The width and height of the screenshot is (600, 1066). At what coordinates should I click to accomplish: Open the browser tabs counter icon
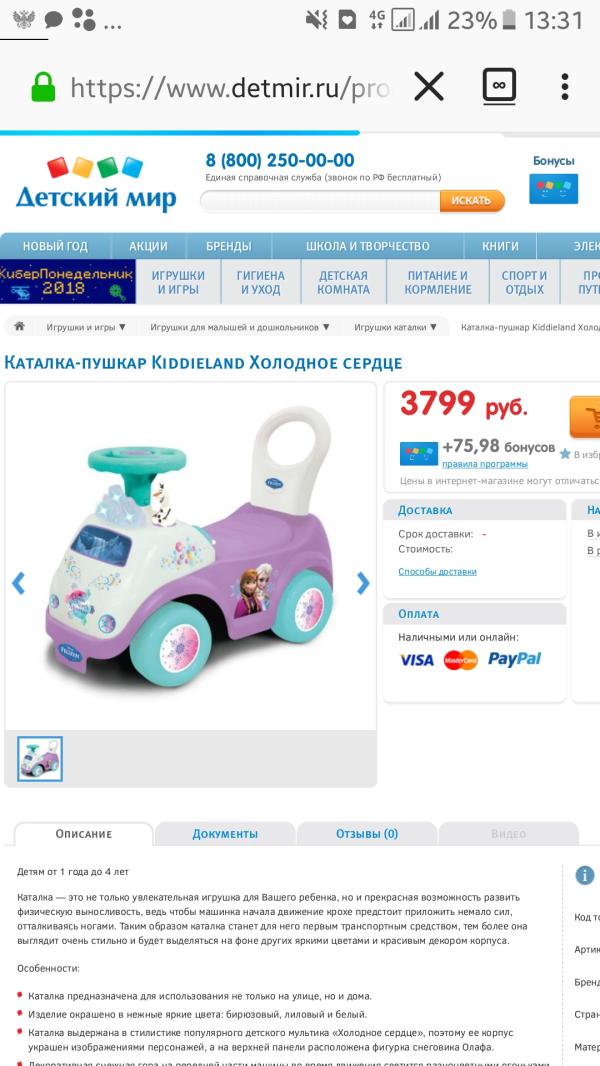pos(499,87)
